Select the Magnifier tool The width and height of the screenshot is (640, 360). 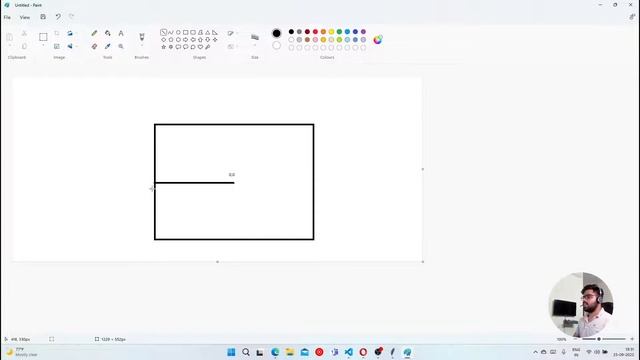pyautogui.click(x=121, y=47)
